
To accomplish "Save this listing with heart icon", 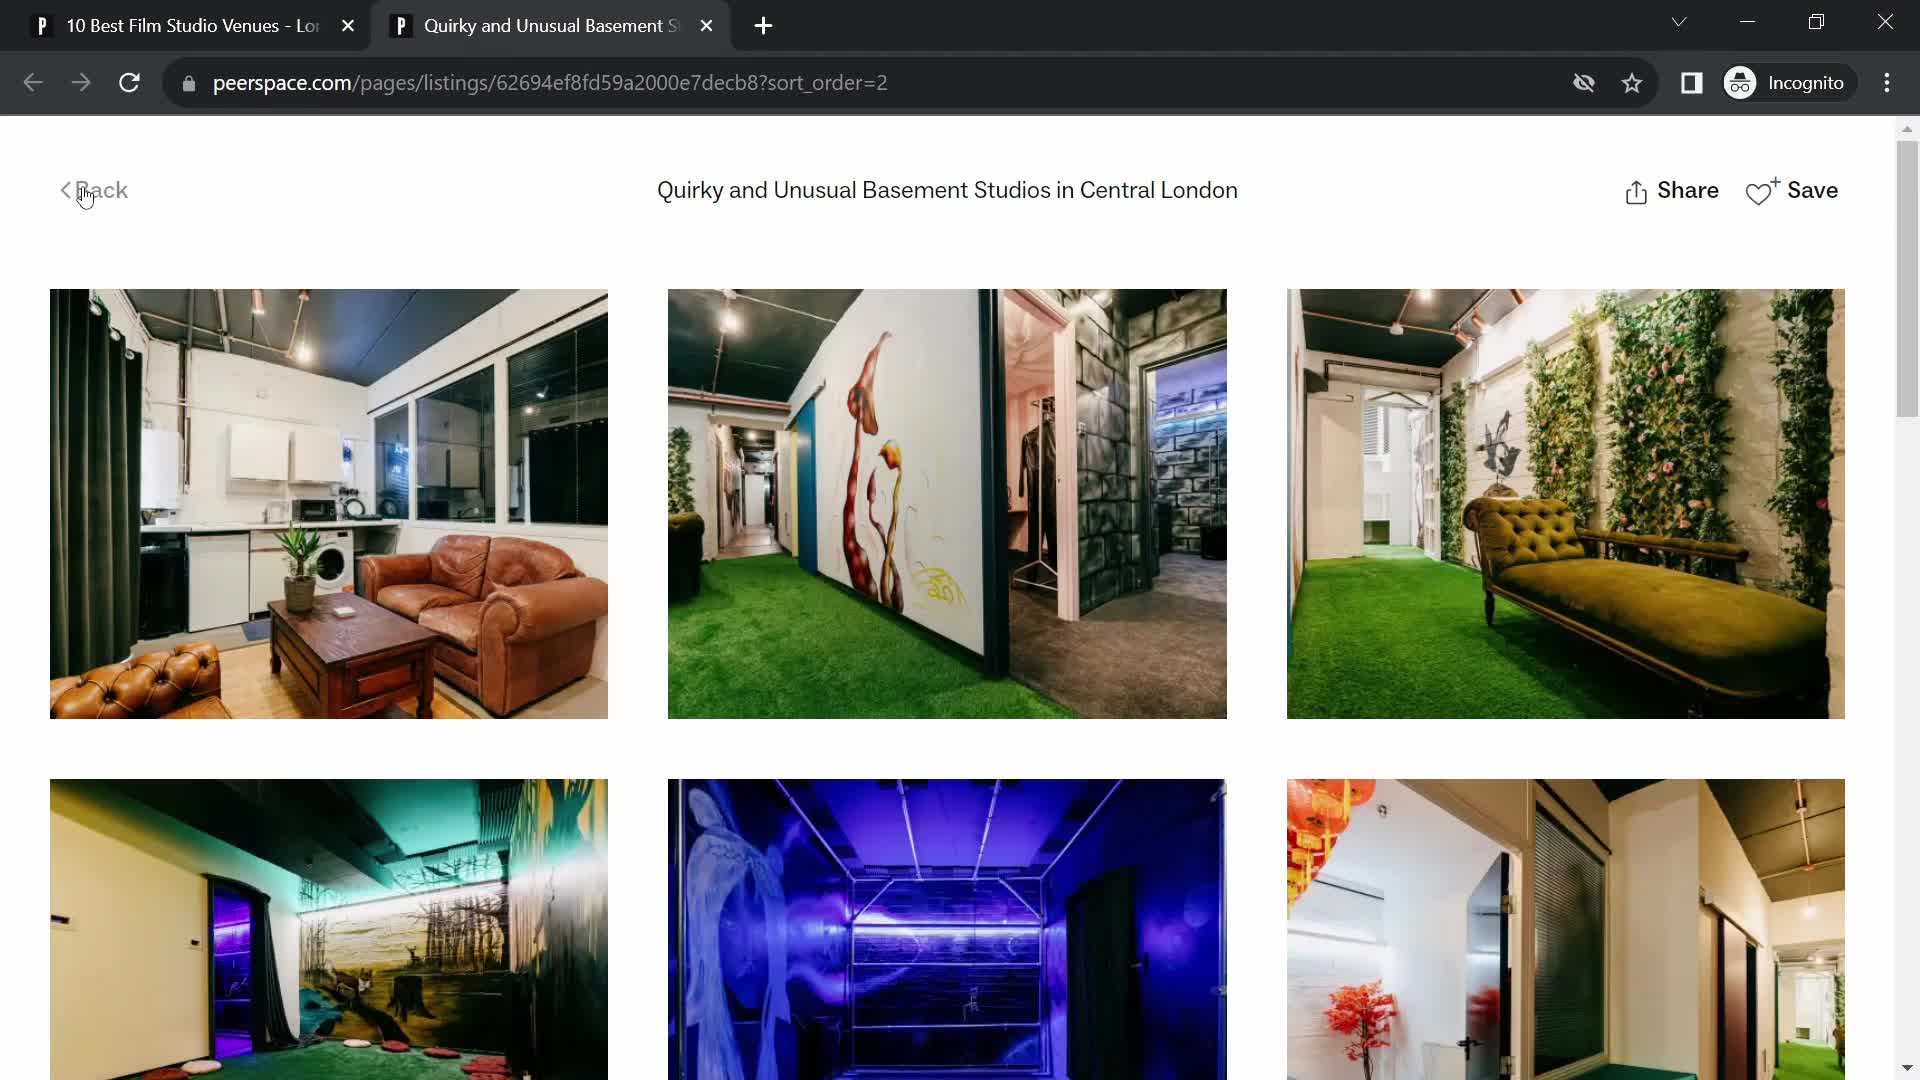I will point(1791,191).
